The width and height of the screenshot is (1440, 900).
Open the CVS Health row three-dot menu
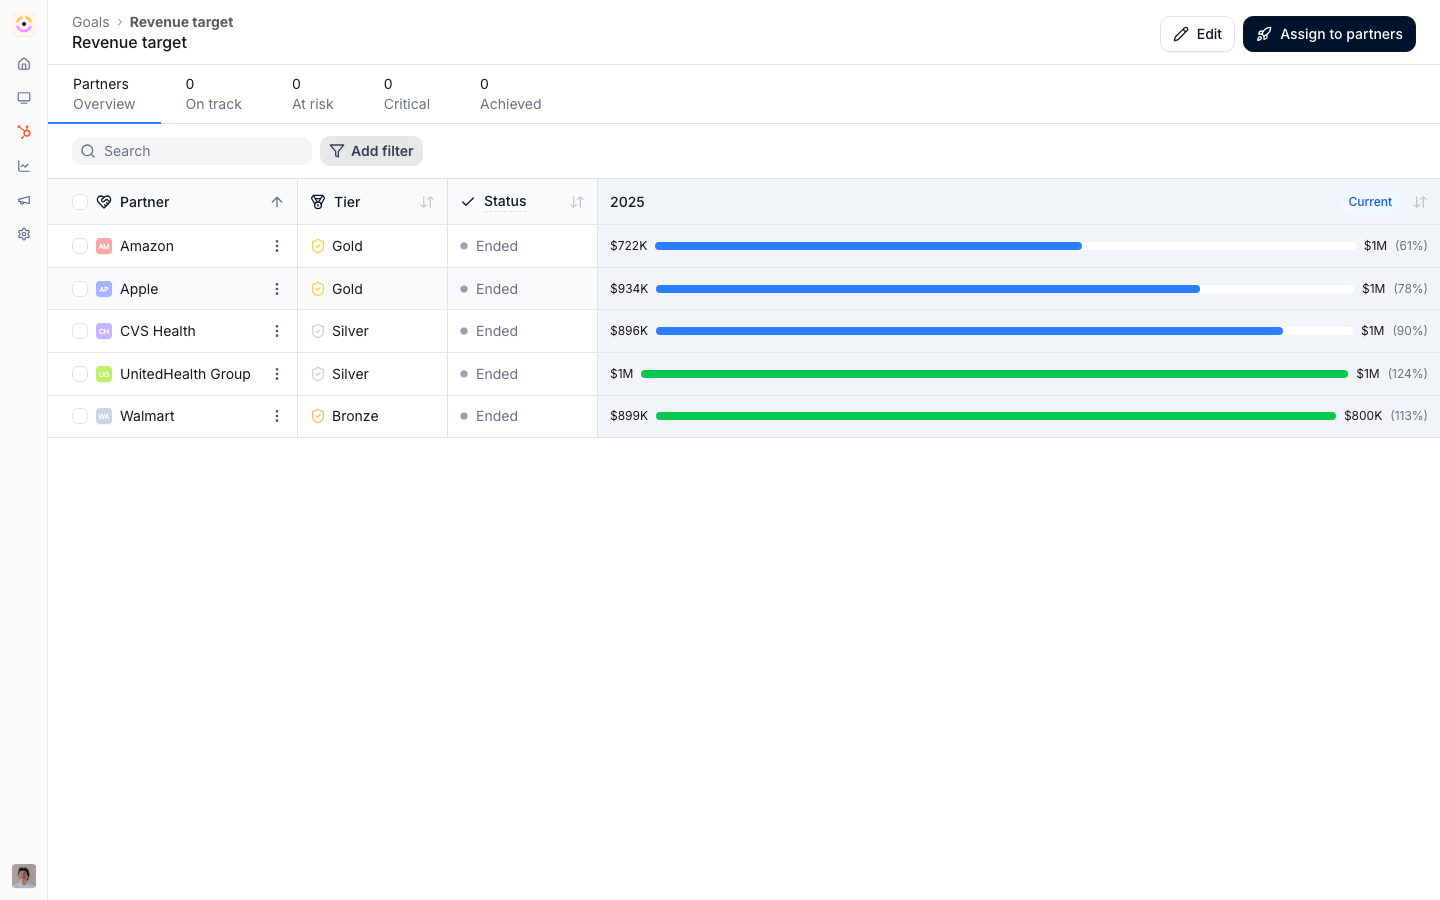point(277,331)
